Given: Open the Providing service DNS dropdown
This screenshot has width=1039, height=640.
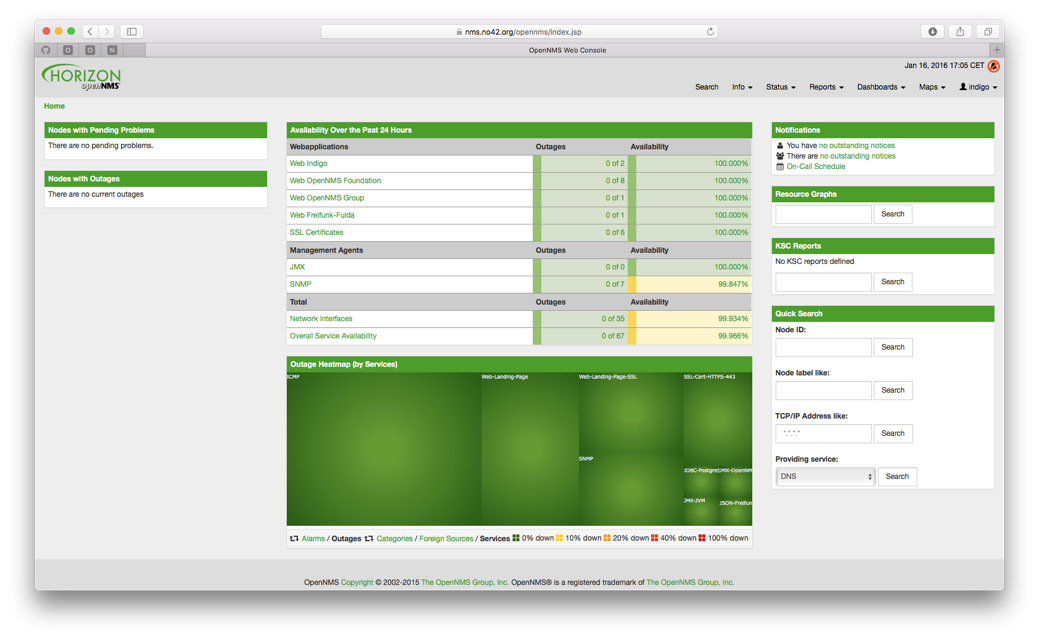Looking at the screenshot, I should coord(825,477).
